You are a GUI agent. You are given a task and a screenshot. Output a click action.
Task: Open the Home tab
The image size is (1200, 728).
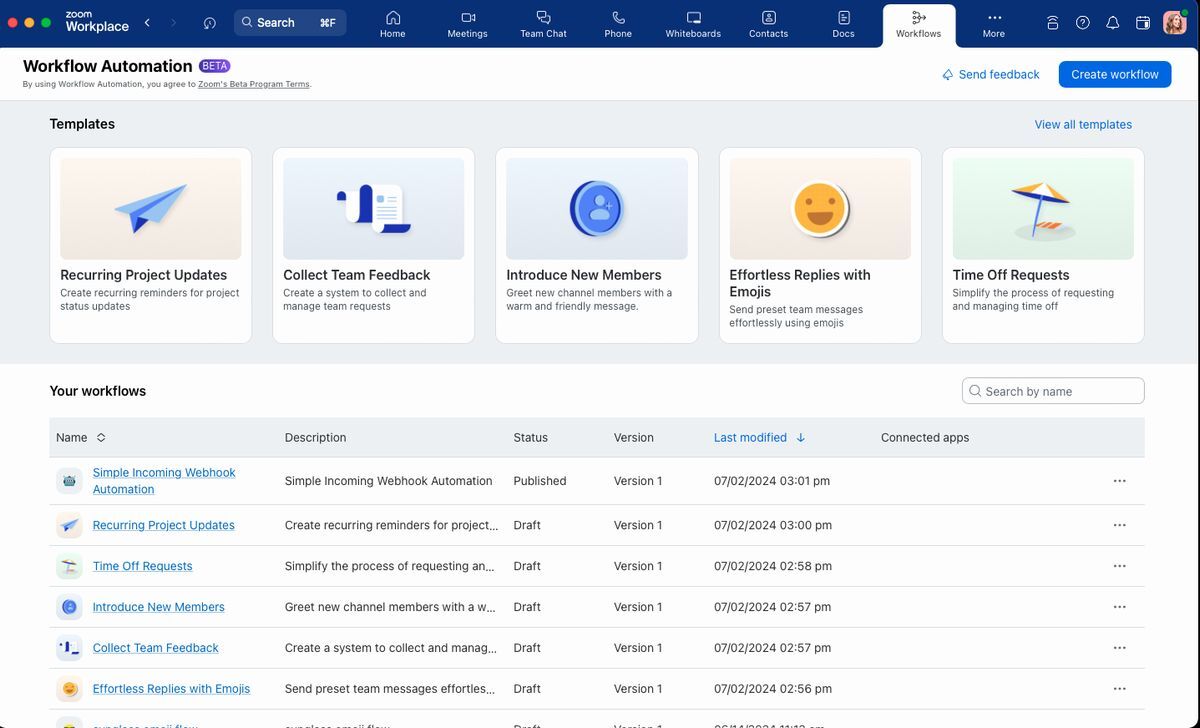click(x=393, y=24)
